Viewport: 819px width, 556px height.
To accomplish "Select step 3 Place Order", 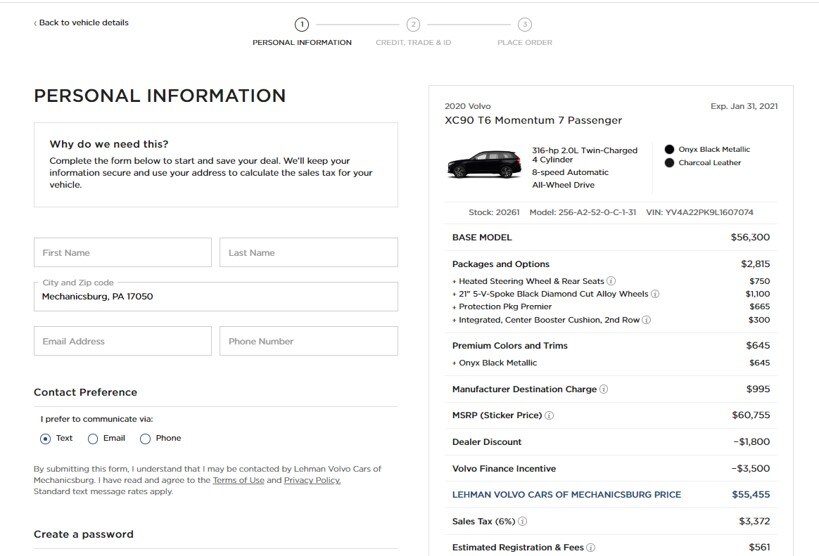I will point(525,25).
